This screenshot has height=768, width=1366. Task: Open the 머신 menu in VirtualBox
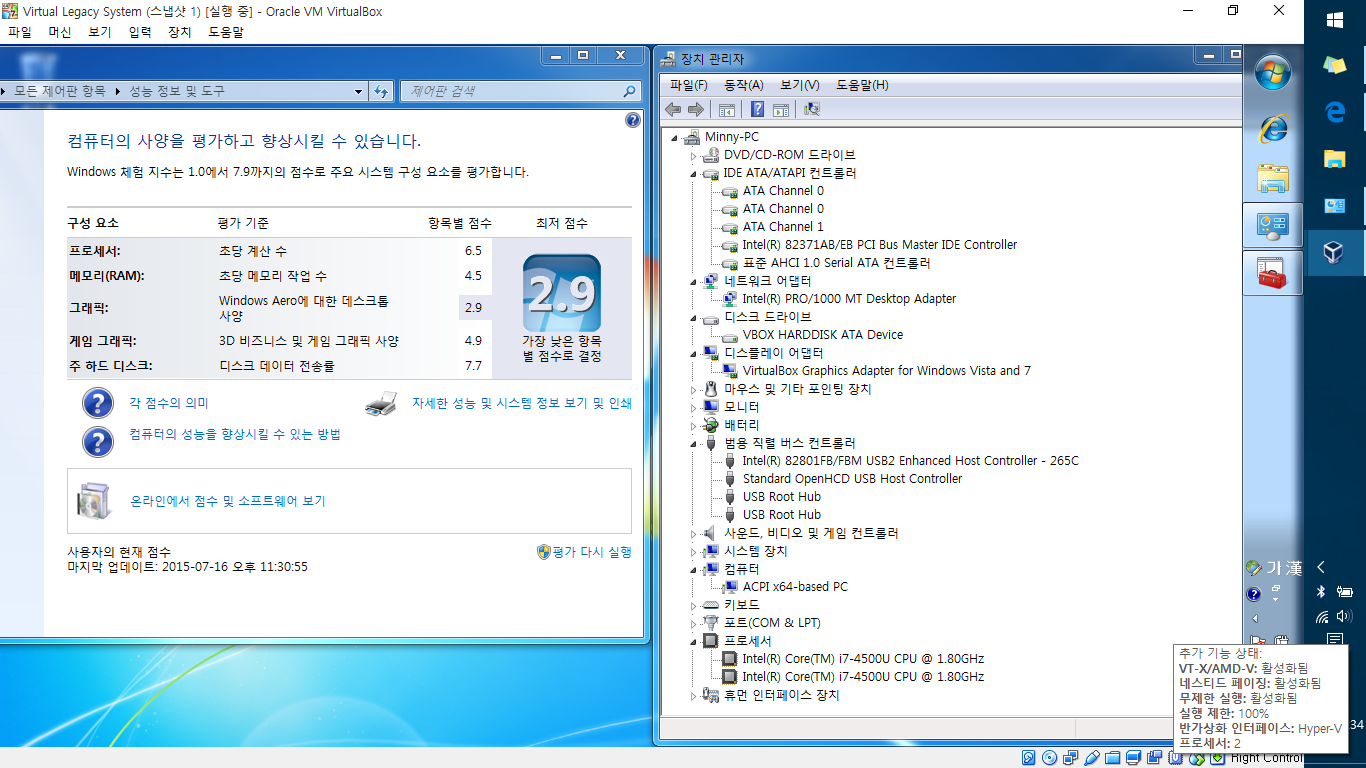(59, 32)
